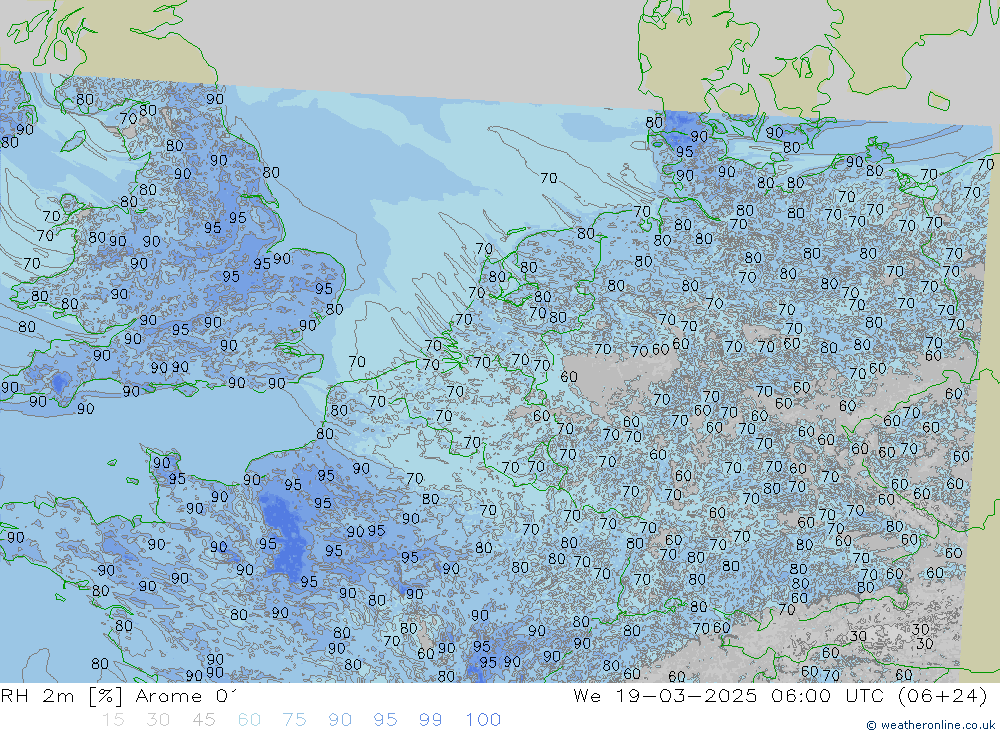The height and width of the screenshot is (733, 1000).
Task: Click the weatheronline.co.uk copyright text
Action: point(930,725)
